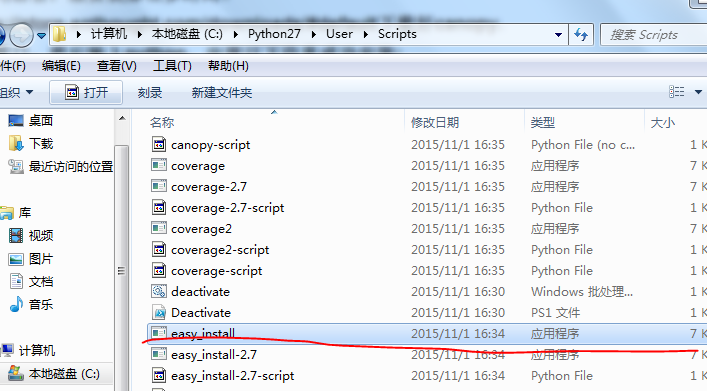Click the easy_install-2.7-script file icon
Viewport: 707px width, 391px height.
[x=159, y=375]
